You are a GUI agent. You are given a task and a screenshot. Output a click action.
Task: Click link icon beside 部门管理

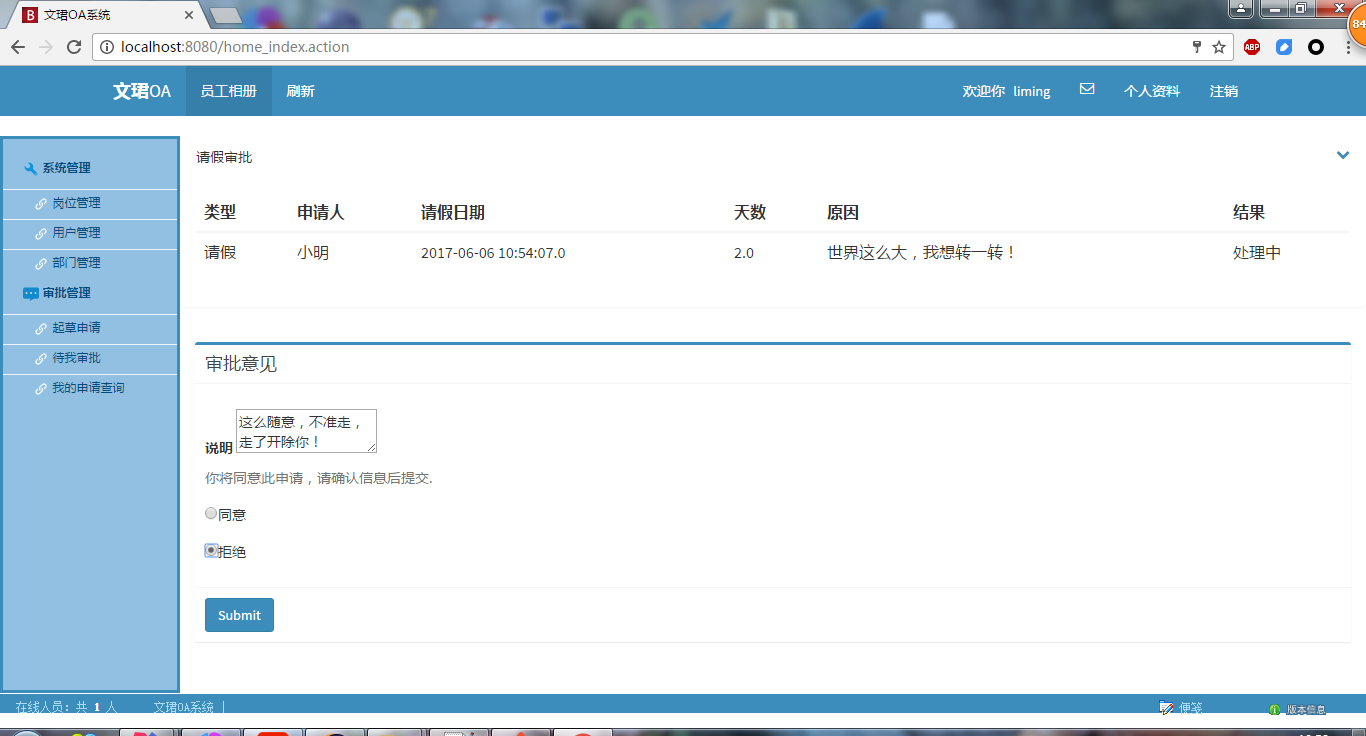[x=41, y=264]
